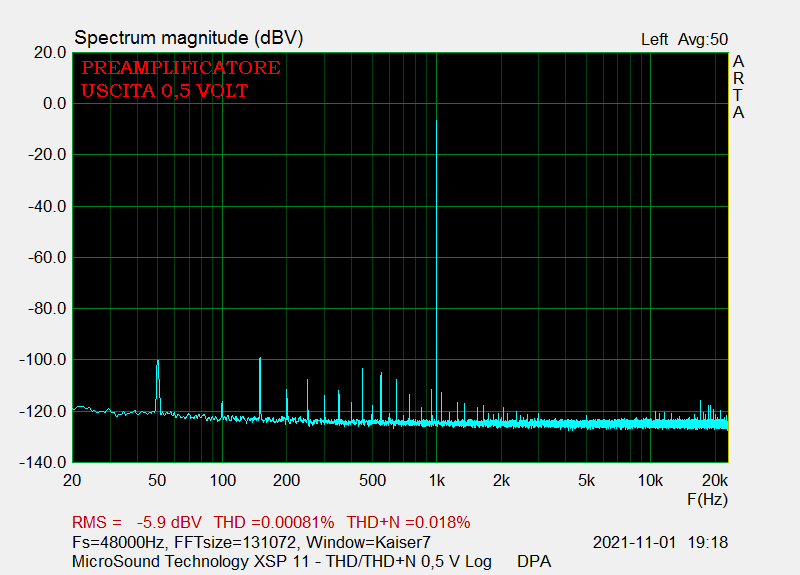Click the -140.0 y-axis value
This screenshot has width=800, height=575.
pyautogui.click(x=43, y=463)
